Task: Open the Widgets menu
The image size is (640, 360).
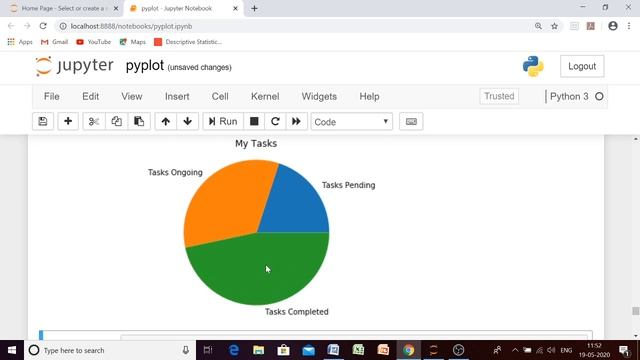Action: click(319, 96)
